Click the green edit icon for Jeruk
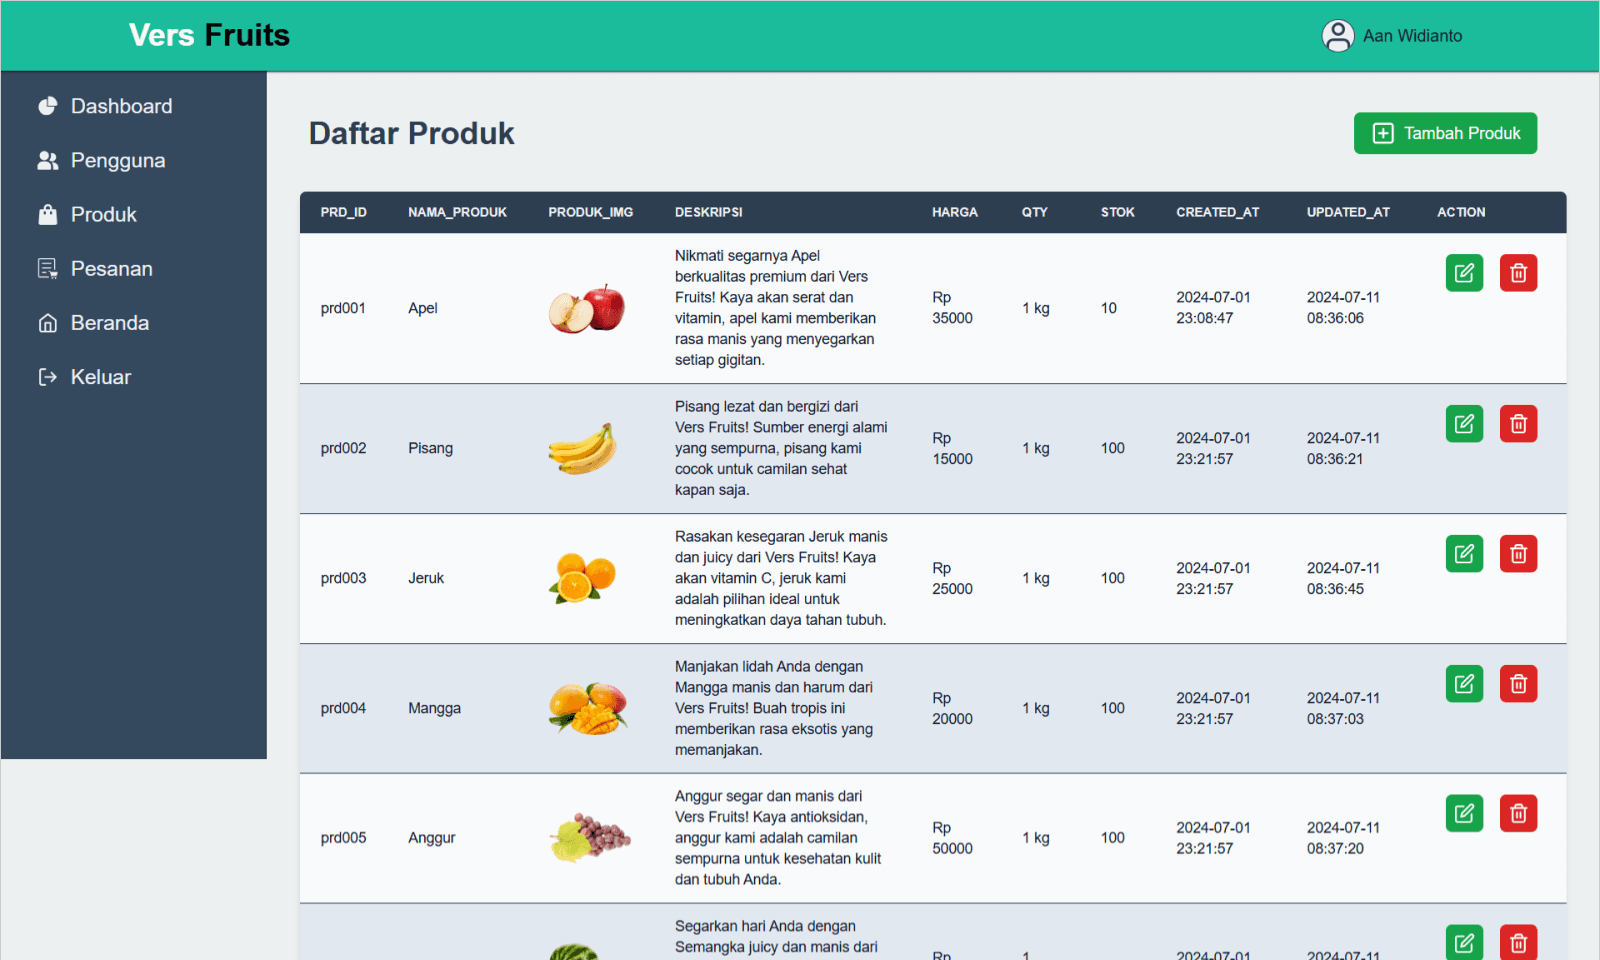 point(1464,552)
